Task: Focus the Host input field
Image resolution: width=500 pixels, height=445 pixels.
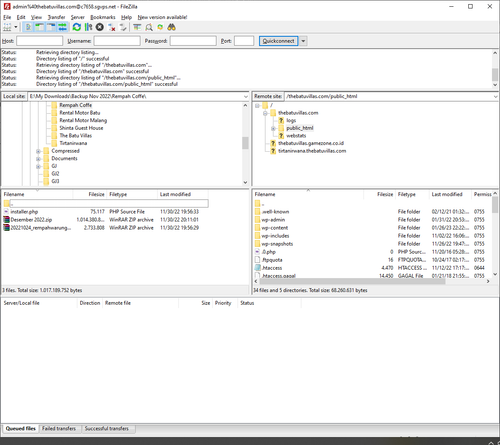Action: click(40, 41)
